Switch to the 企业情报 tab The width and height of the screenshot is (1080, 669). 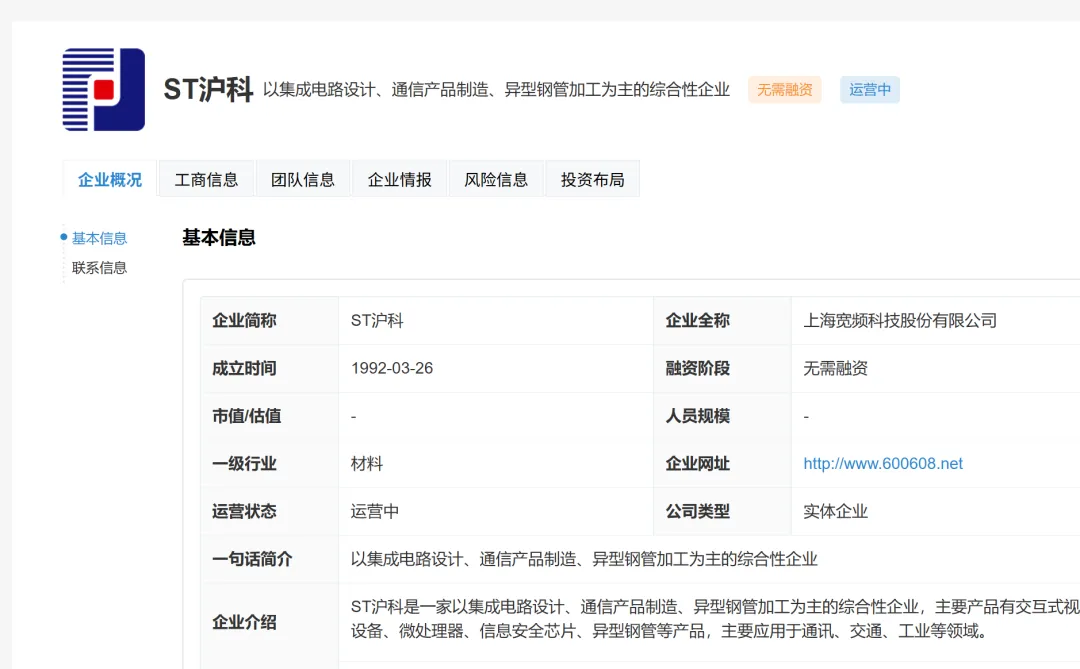399,179
